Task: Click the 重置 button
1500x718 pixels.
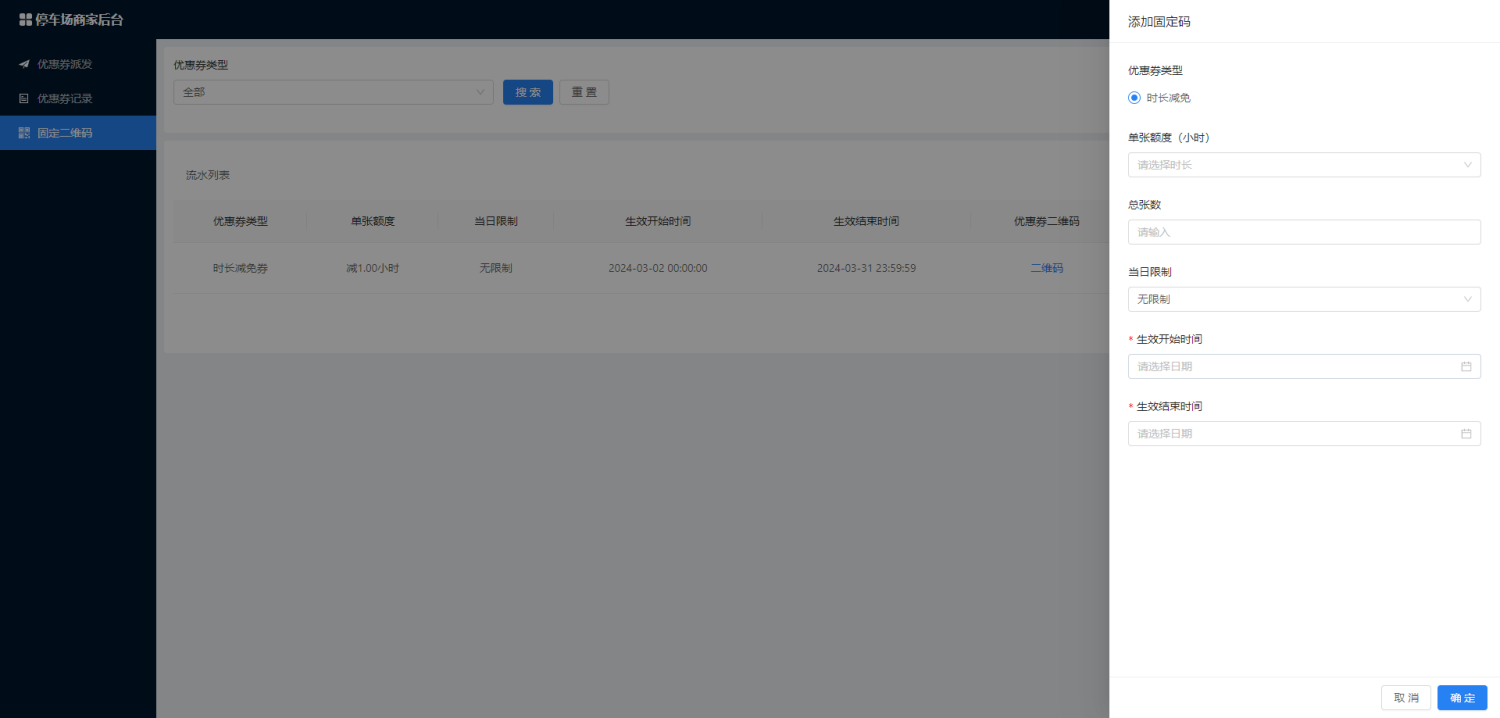Action: tap(584, 92)
